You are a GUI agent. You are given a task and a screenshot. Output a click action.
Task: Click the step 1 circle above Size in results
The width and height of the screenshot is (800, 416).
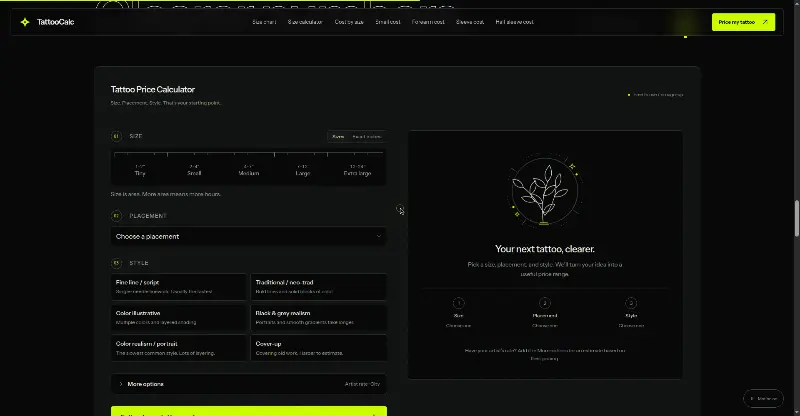(458, 303)
